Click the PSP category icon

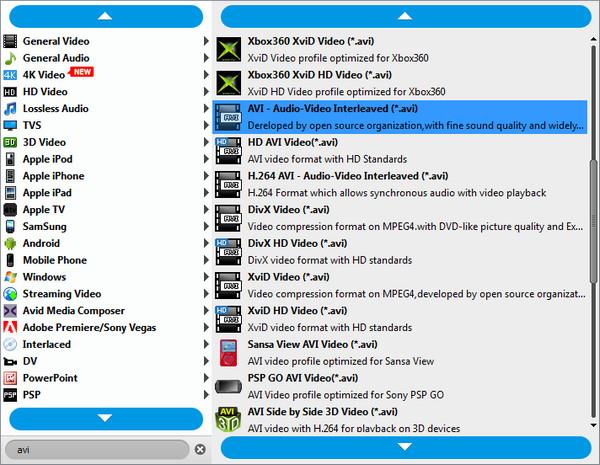point(10,395)
